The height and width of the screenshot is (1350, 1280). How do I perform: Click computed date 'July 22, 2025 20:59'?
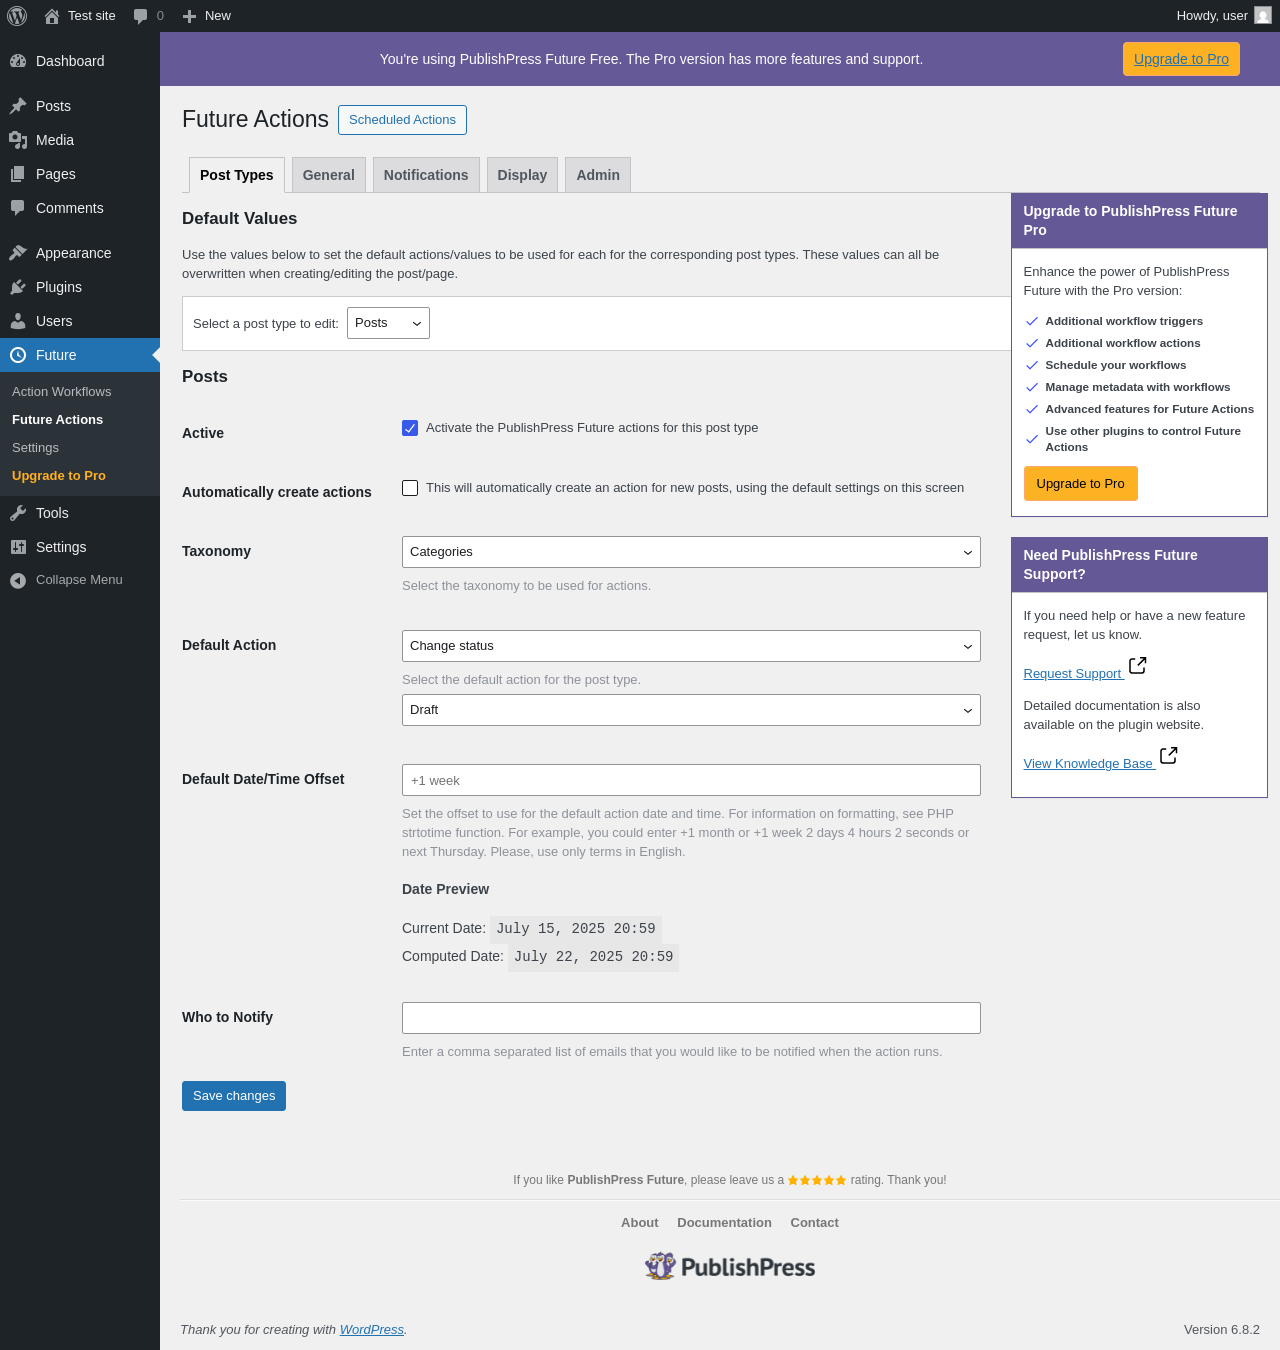[x=594, y=957]
